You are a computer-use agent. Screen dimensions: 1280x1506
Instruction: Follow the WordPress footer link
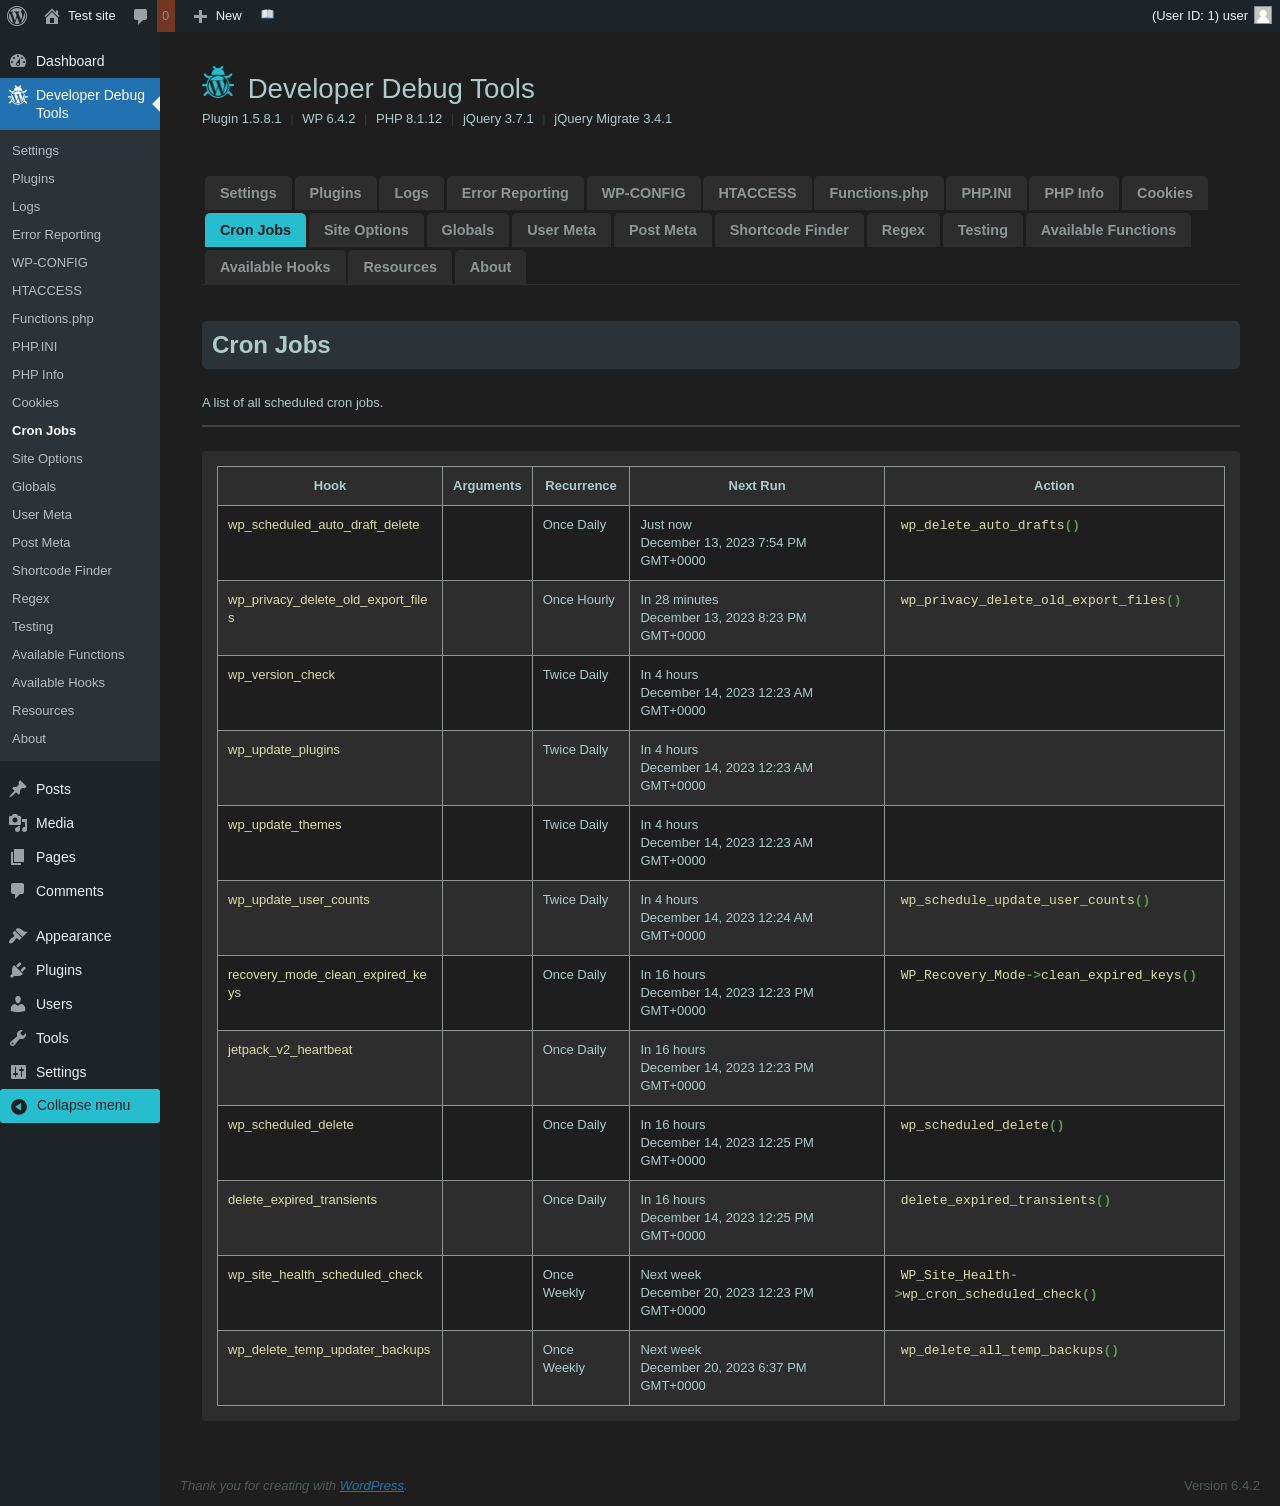point(372,1485)
